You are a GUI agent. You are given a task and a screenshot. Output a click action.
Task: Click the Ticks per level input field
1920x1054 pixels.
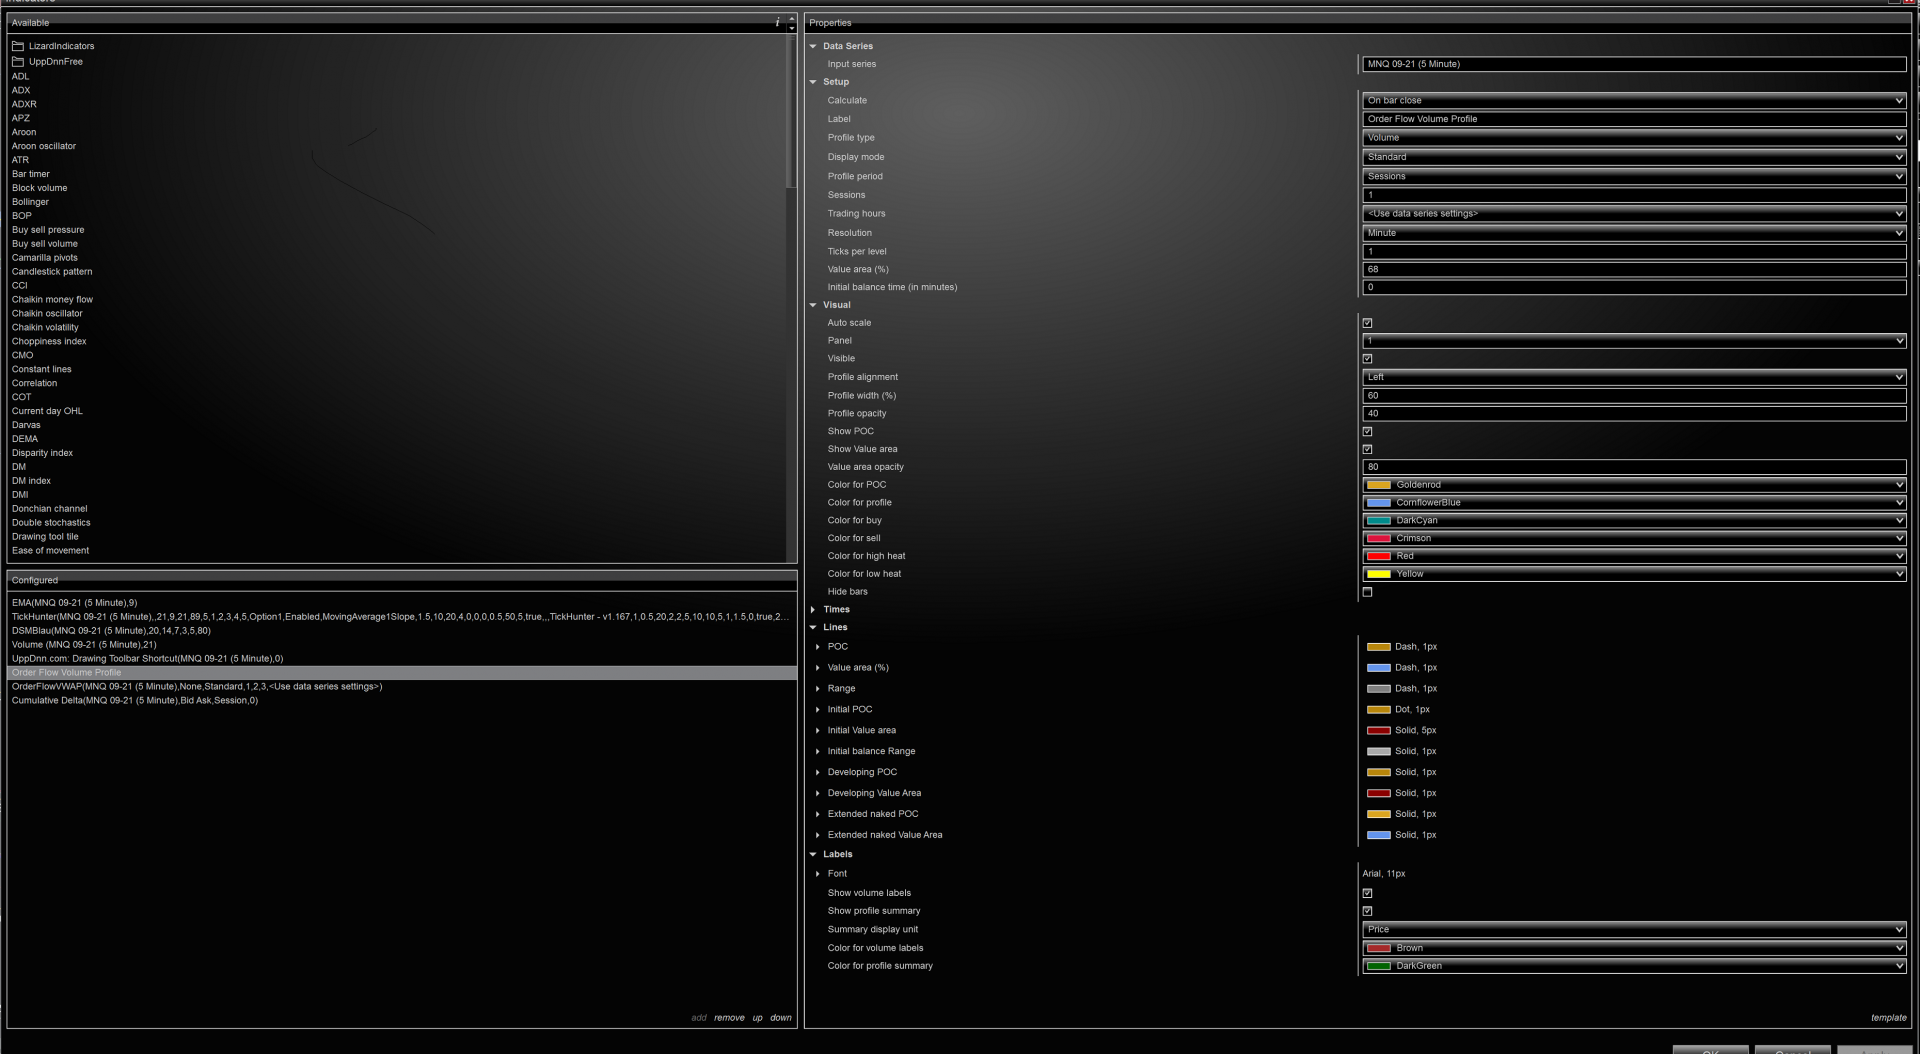[x=1634, y=252]
